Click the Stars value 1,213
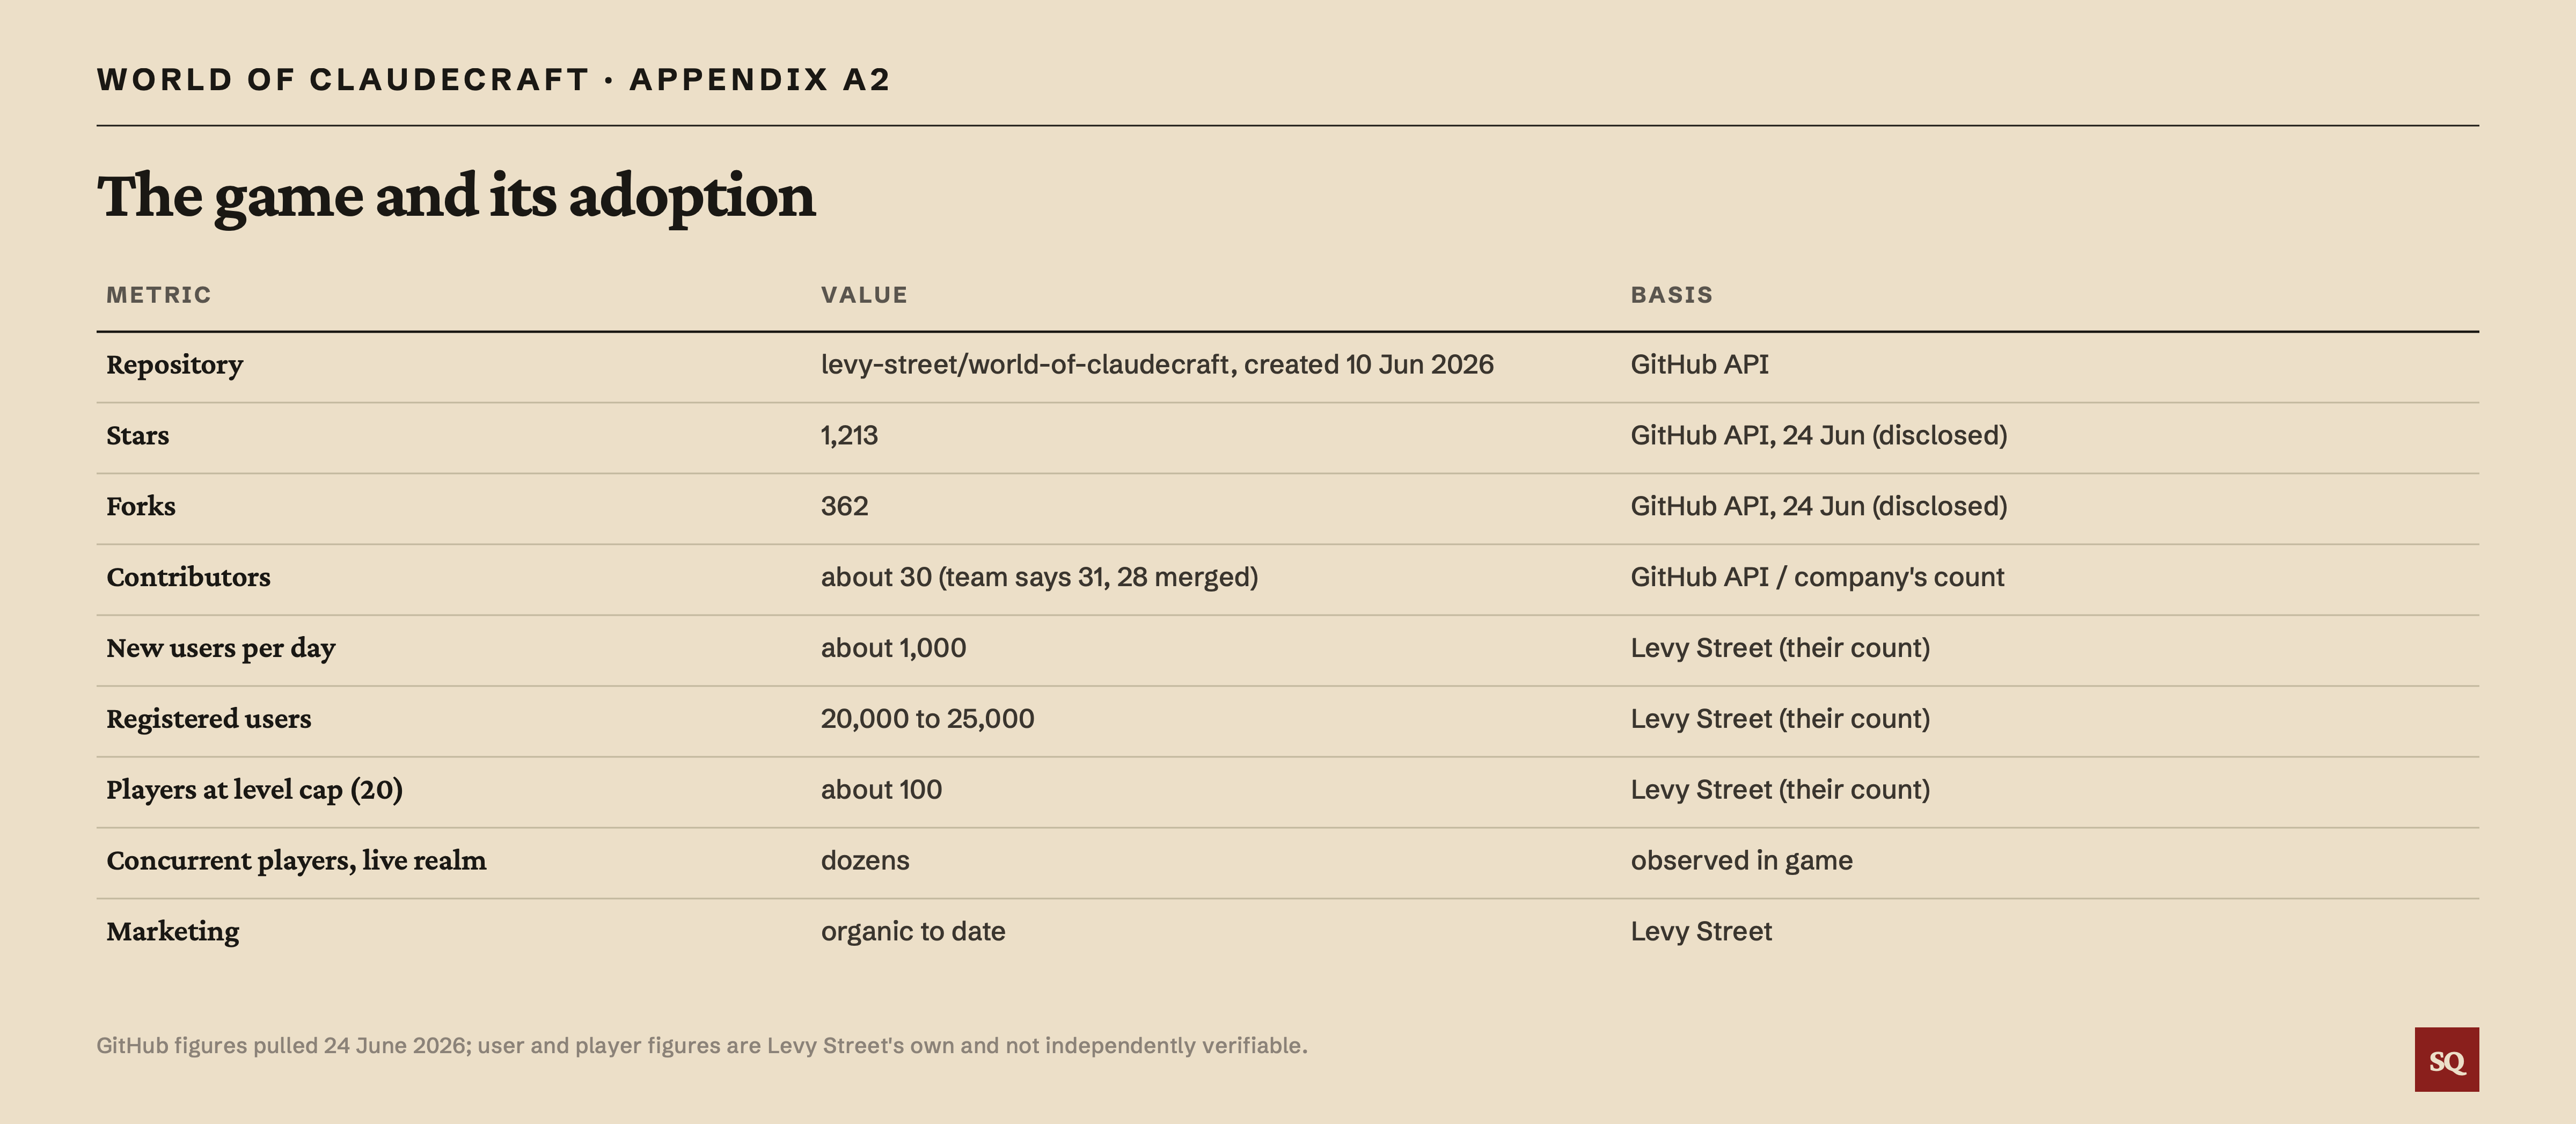The width and height of the screenshot is (2576, 1124). 849,436
